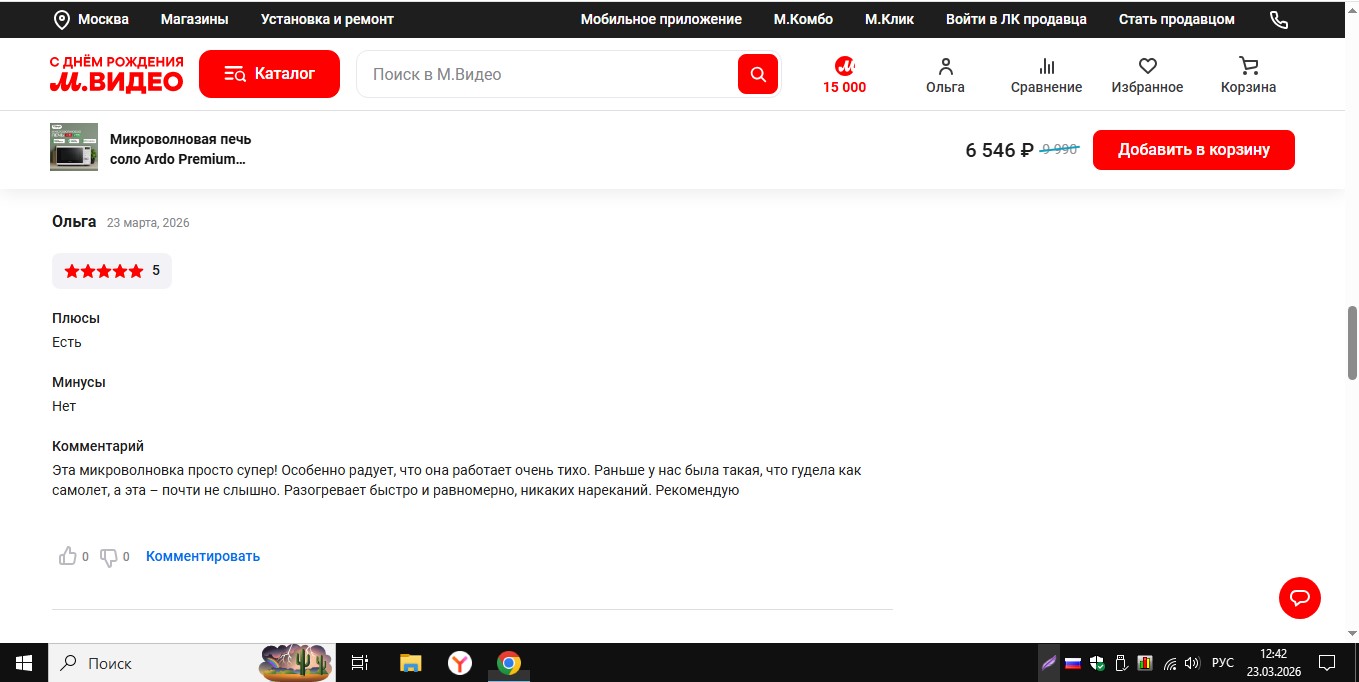The image size is (1359, 682).
Task: Open File Explorer from the taskbar
Action: (x=410, y=663)
